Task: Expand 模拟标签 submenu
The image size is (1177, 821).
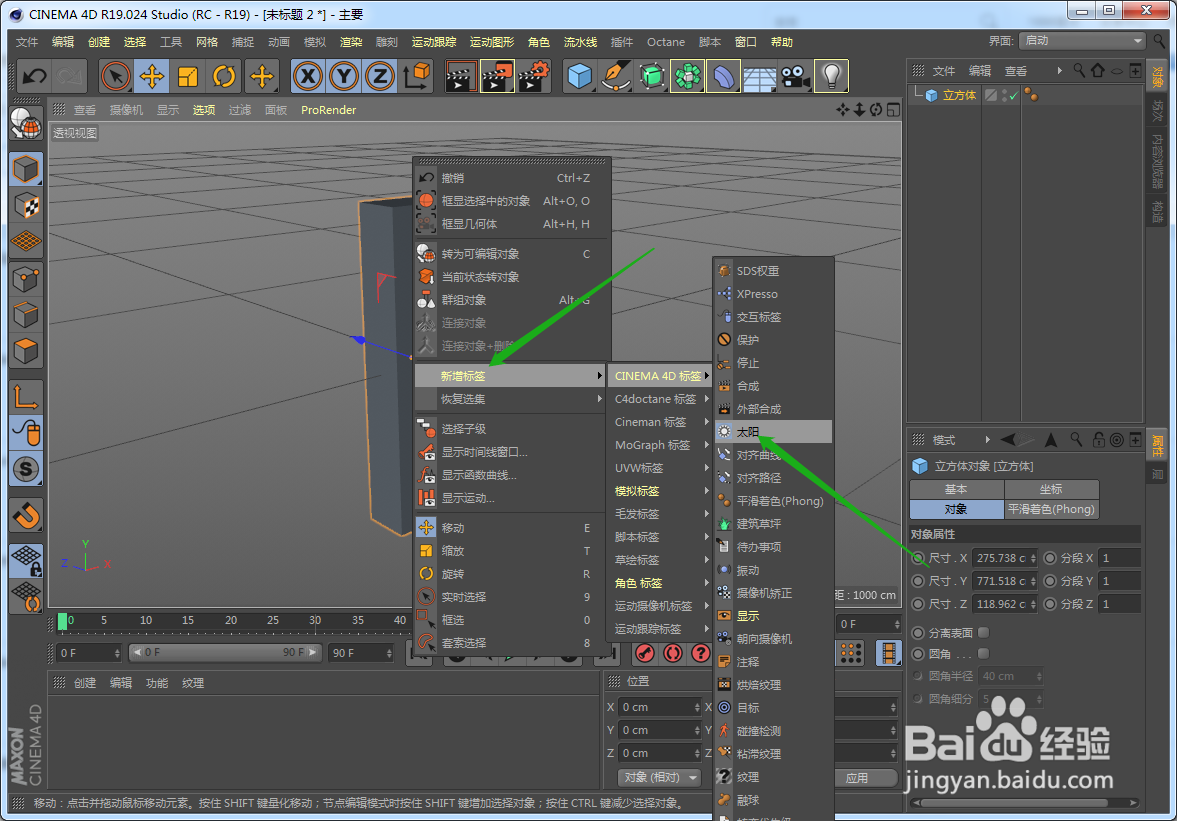Action: tap(661, 491)
